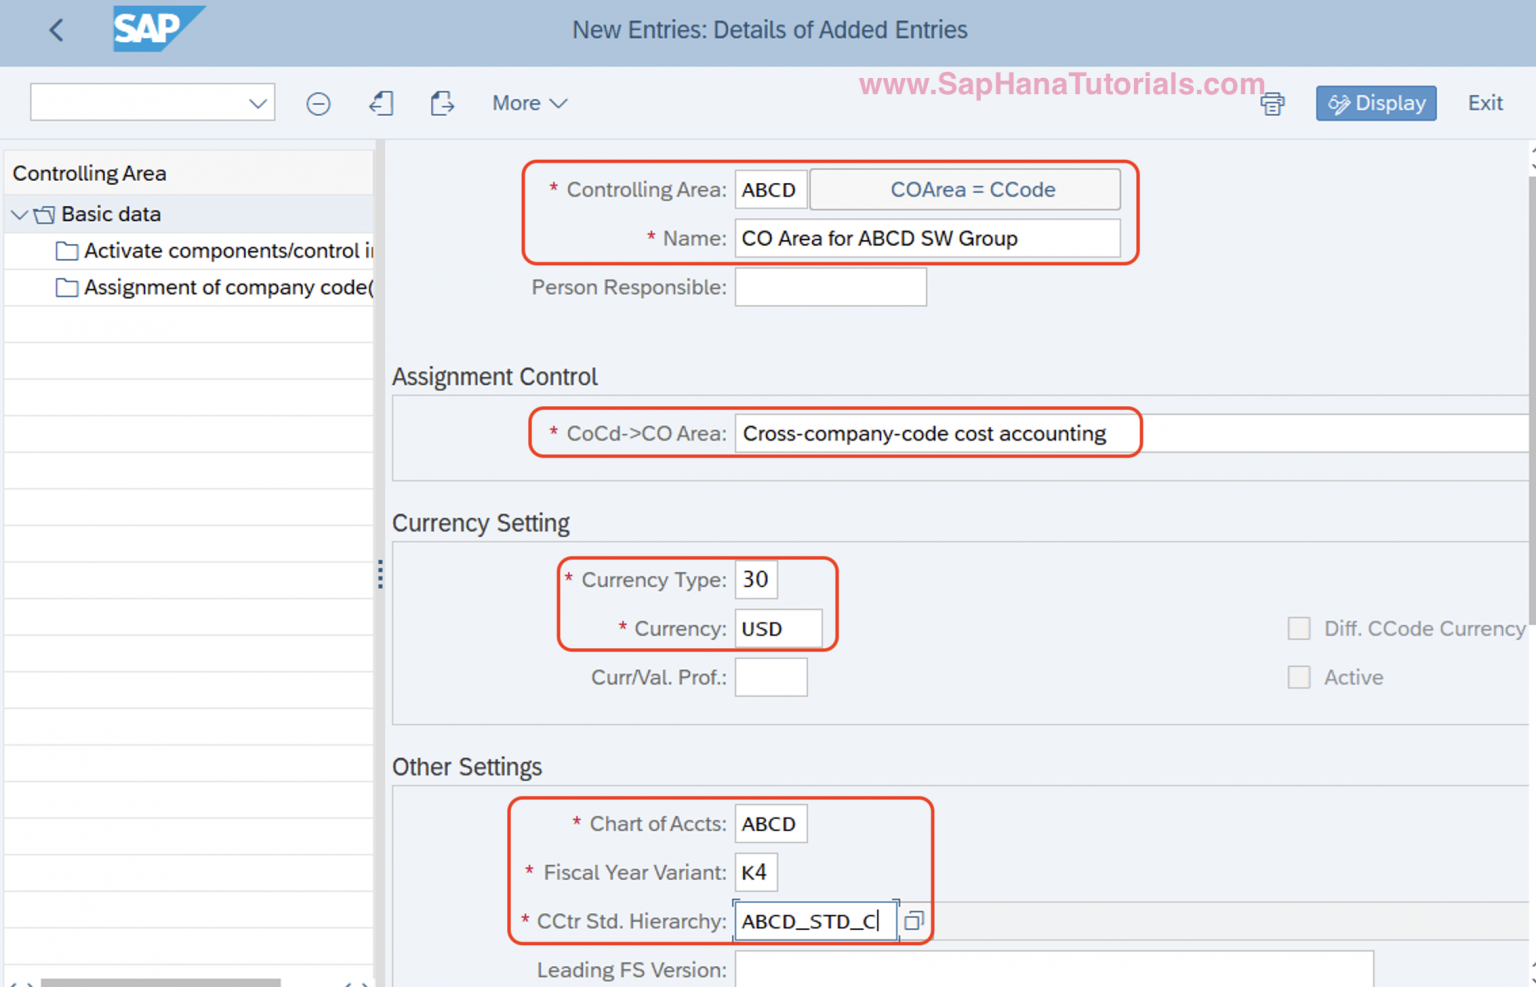Click the Delete entry minus icon
The height and width of the screenshot is (987, 1536).
318,103
